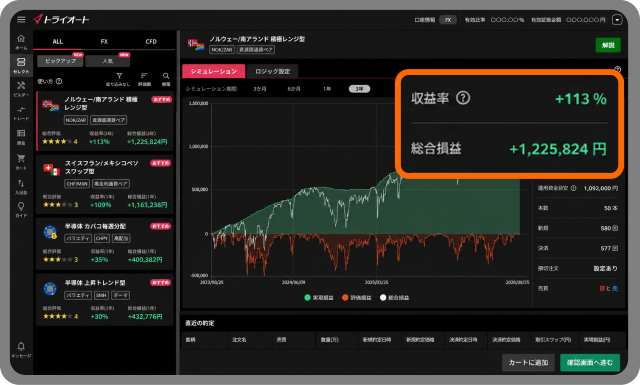Screen dimensions: 640x385
Task: Select the 3か月 simulation period
Action: 260,89
